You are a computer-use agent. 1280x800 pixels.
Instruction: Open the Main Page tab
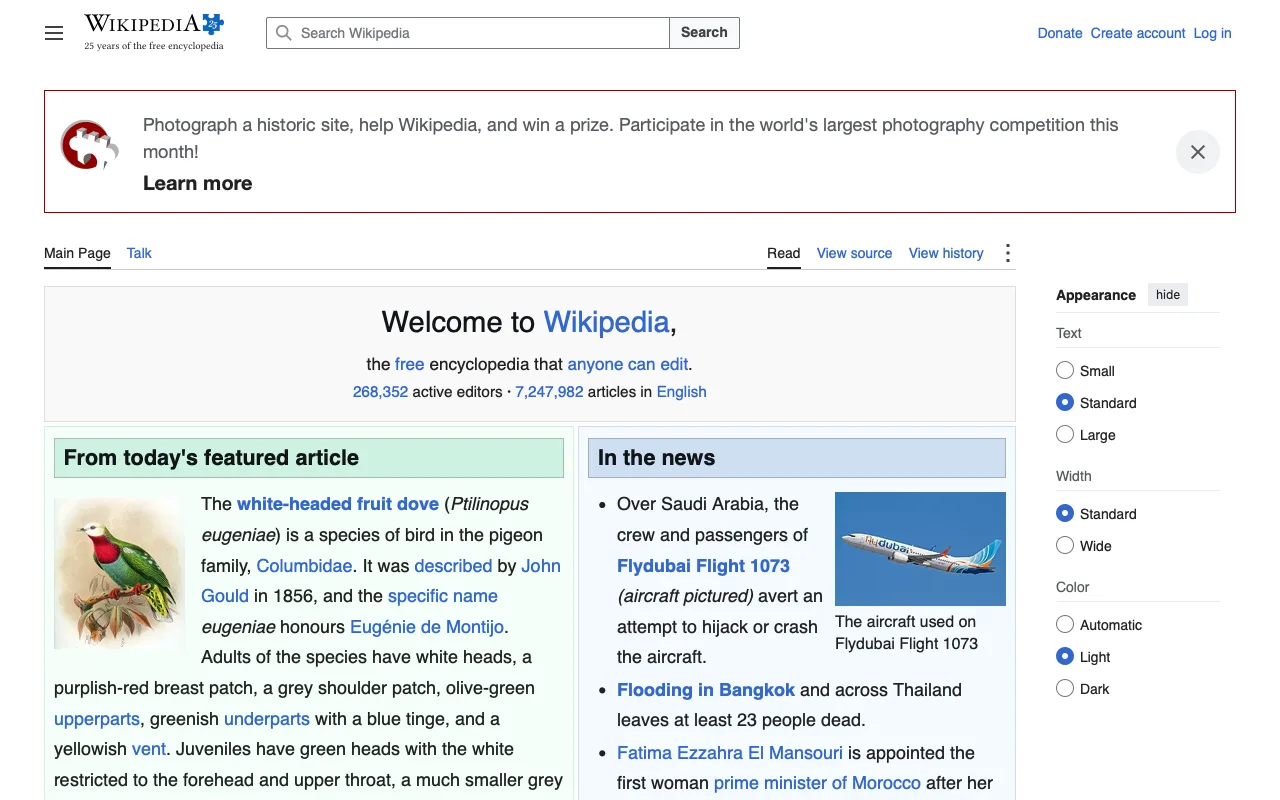(77, 253)
